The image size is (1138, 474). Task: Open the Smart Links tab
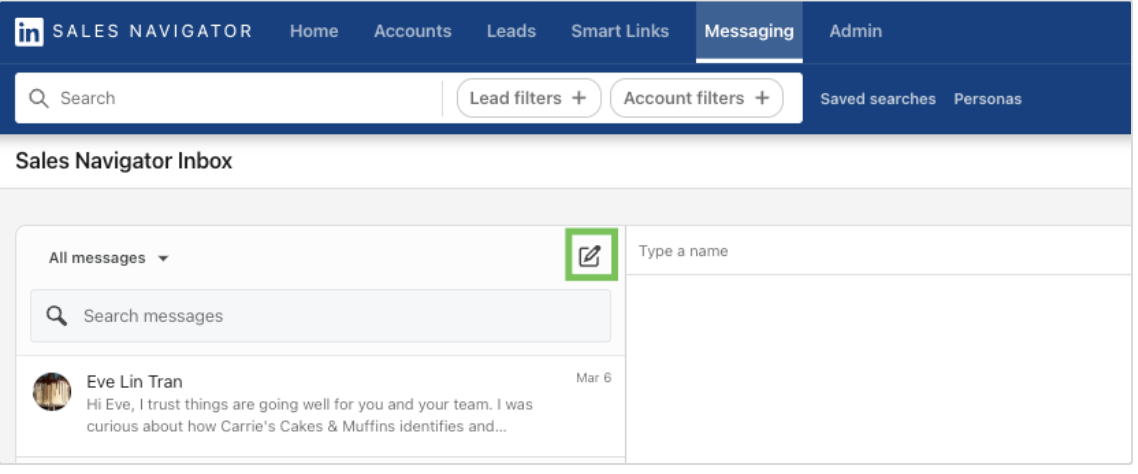(x=620, y=31)
